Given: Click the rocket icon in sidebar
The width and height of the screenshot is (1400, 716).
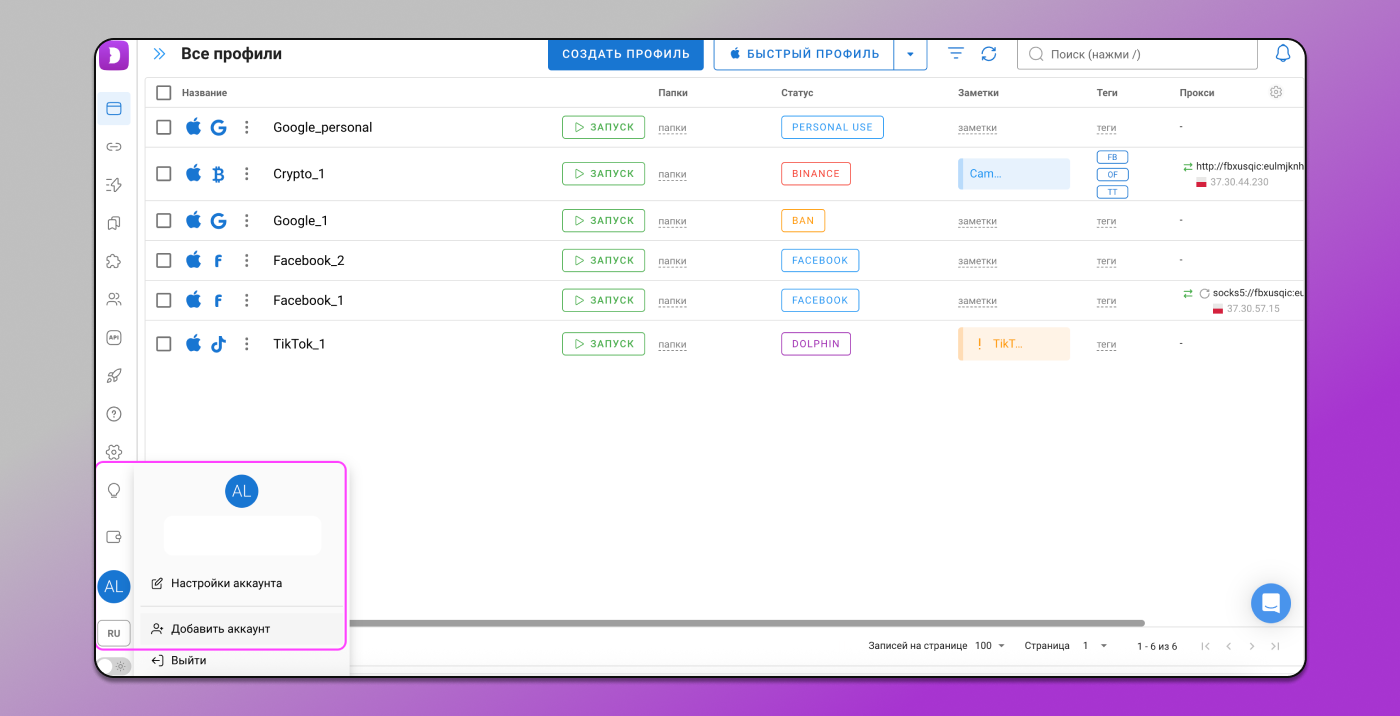Looking at the screenshot, I should (x=114, y=376).
